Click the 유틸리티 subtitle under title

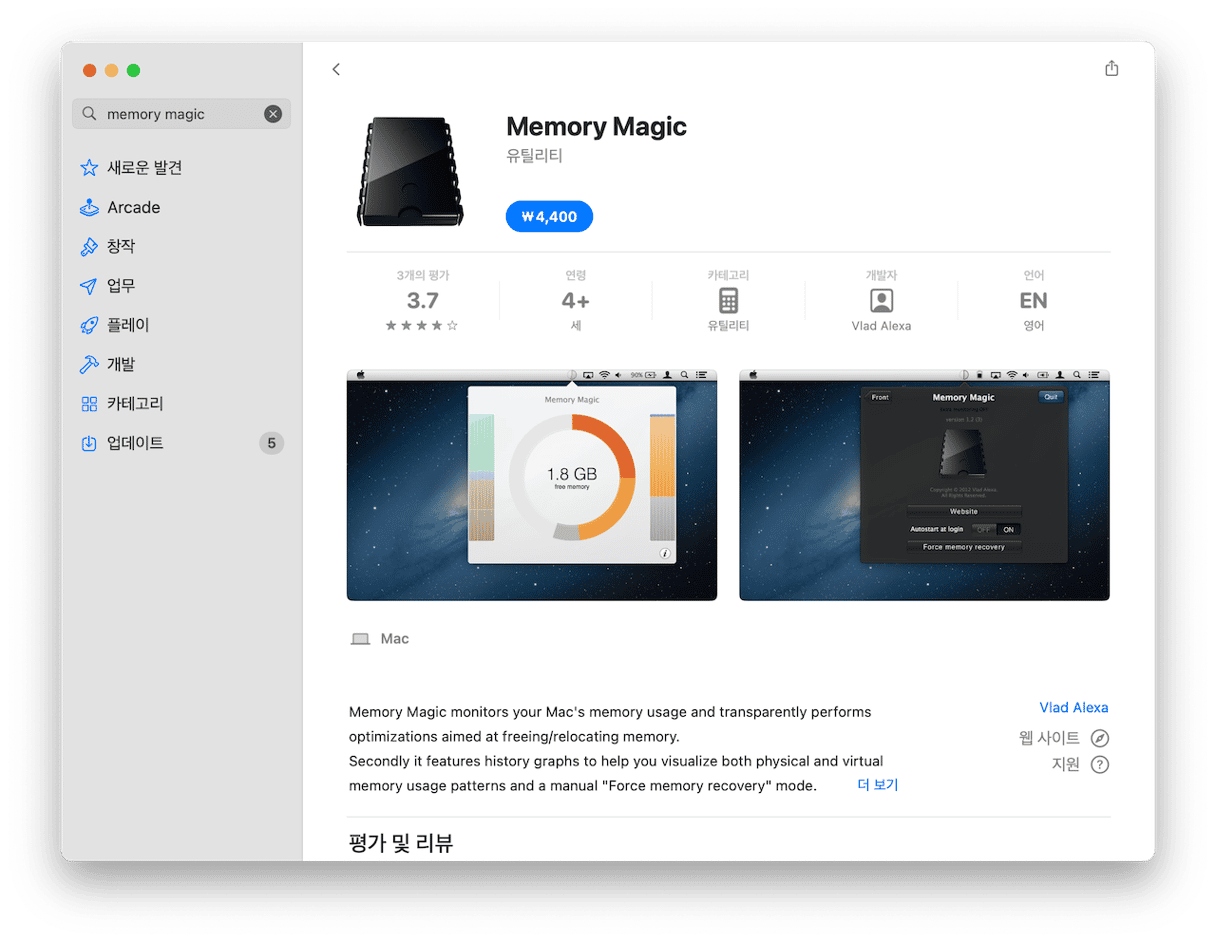click(535, 156)
